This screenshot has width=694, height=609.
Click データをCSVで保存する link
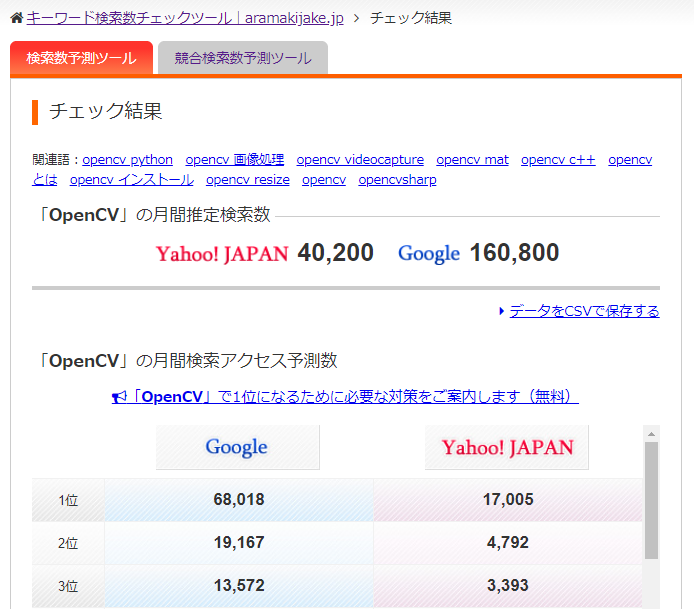[584, 311]
